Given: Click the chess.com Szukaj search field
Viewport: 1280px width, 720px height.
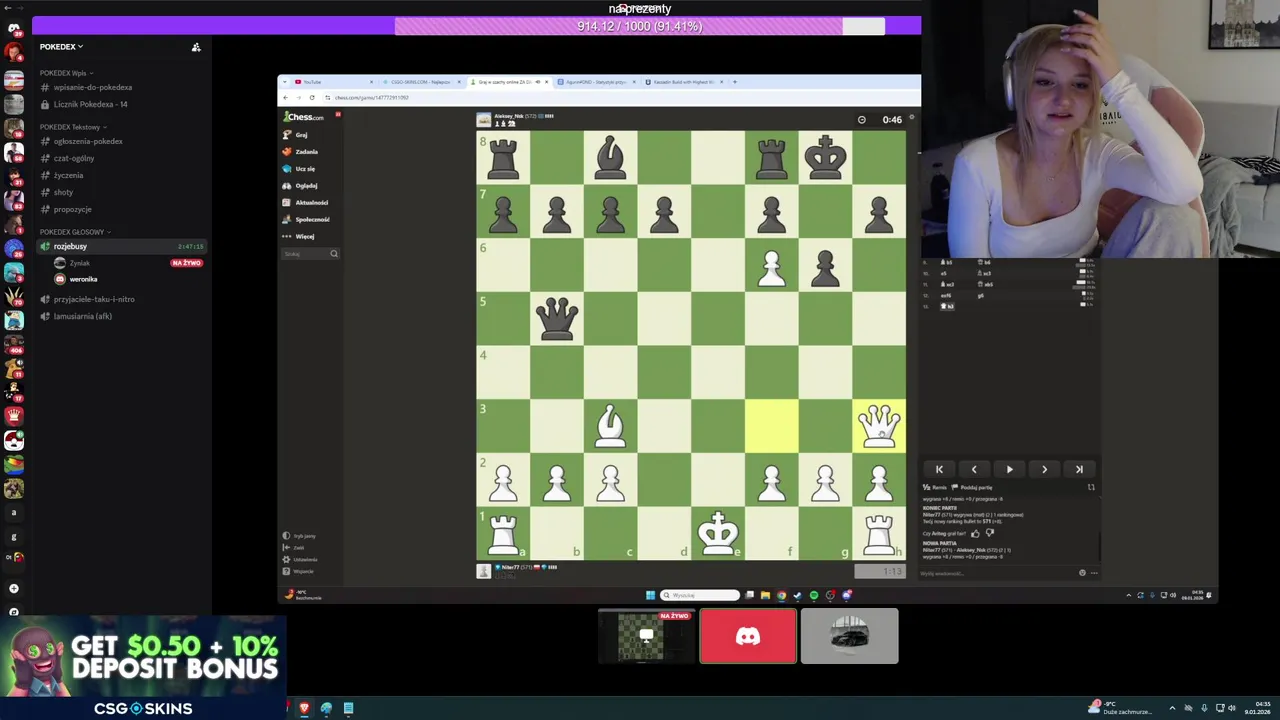Looking at the screenshot, I should [310, 254].
